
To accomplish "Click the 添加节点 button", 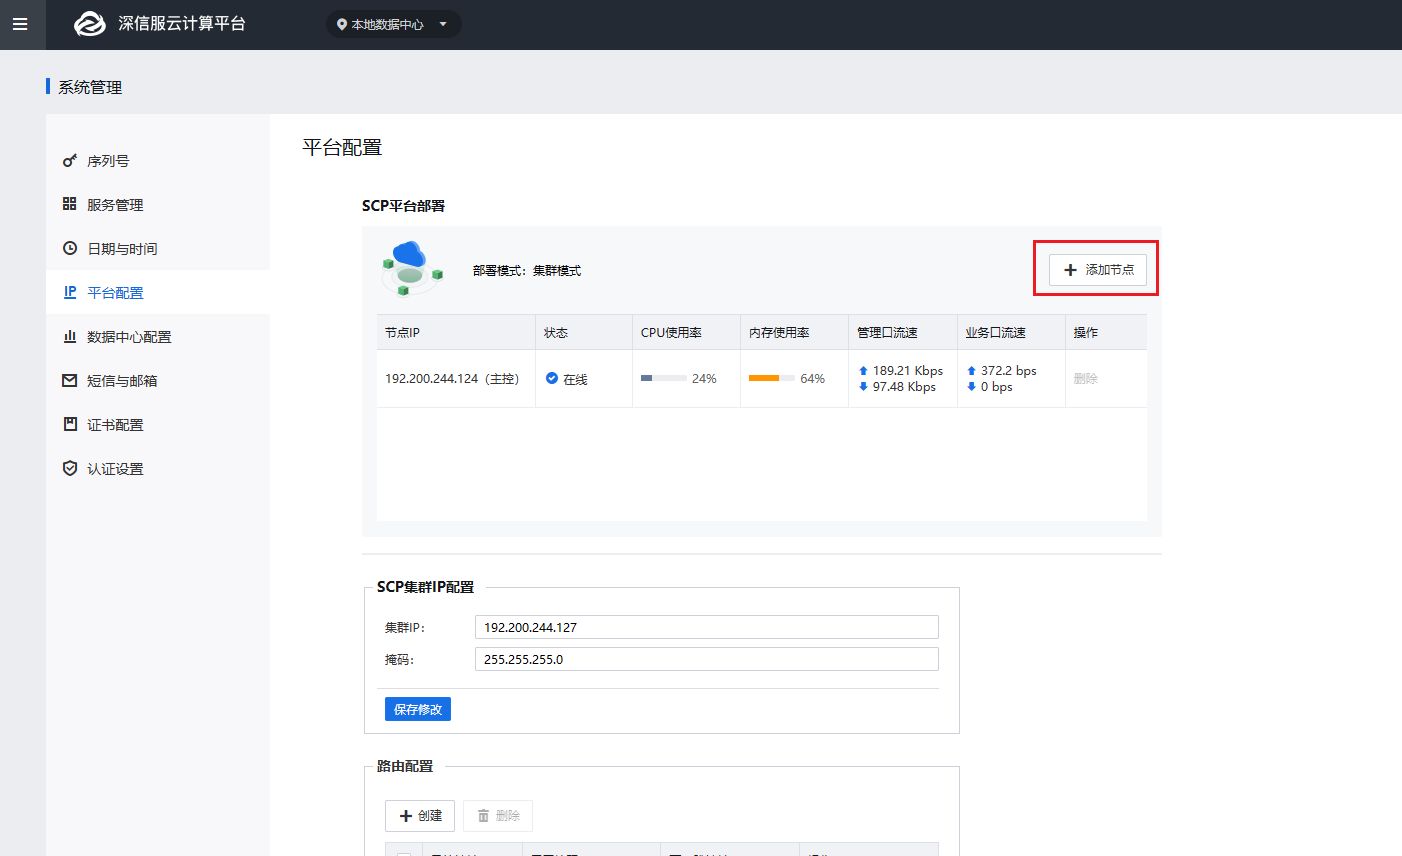I will coord(1097,270).
